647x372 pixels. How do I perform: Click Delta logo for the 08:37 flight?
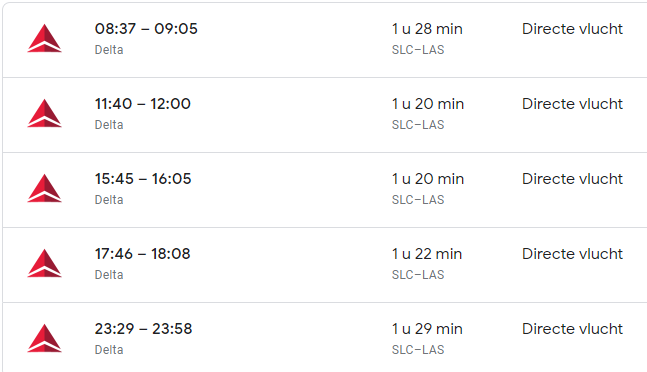45,38
